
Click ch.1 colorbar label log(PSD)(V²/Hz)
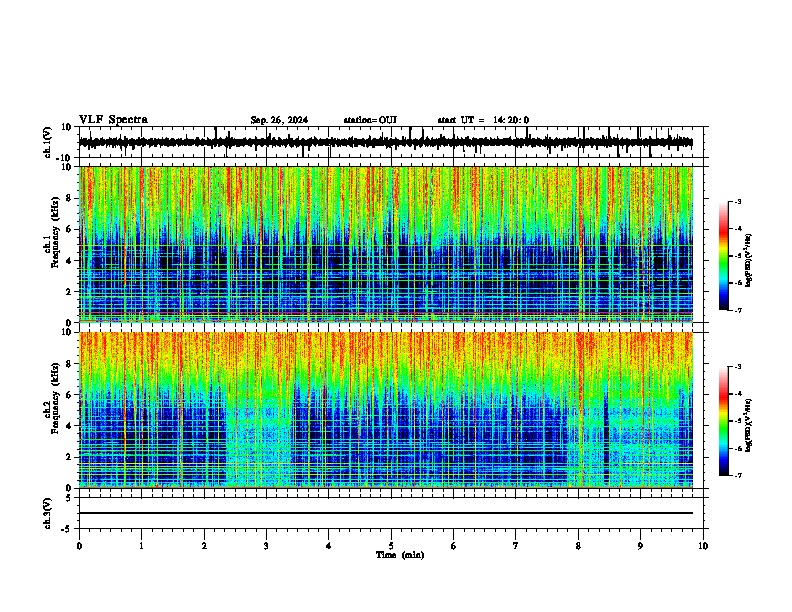click(x=748, y=261)
